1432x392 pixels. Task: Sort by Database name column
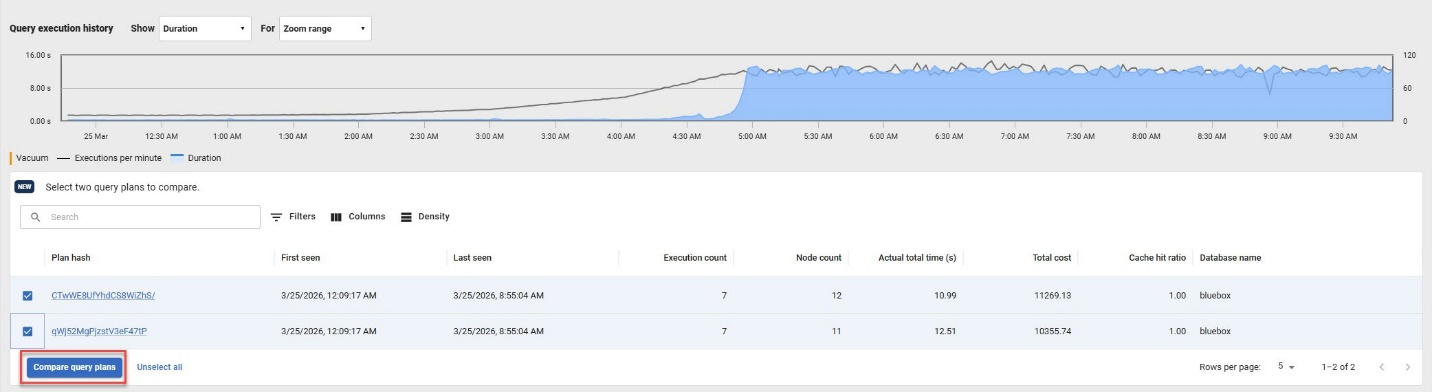[1230, 258]
